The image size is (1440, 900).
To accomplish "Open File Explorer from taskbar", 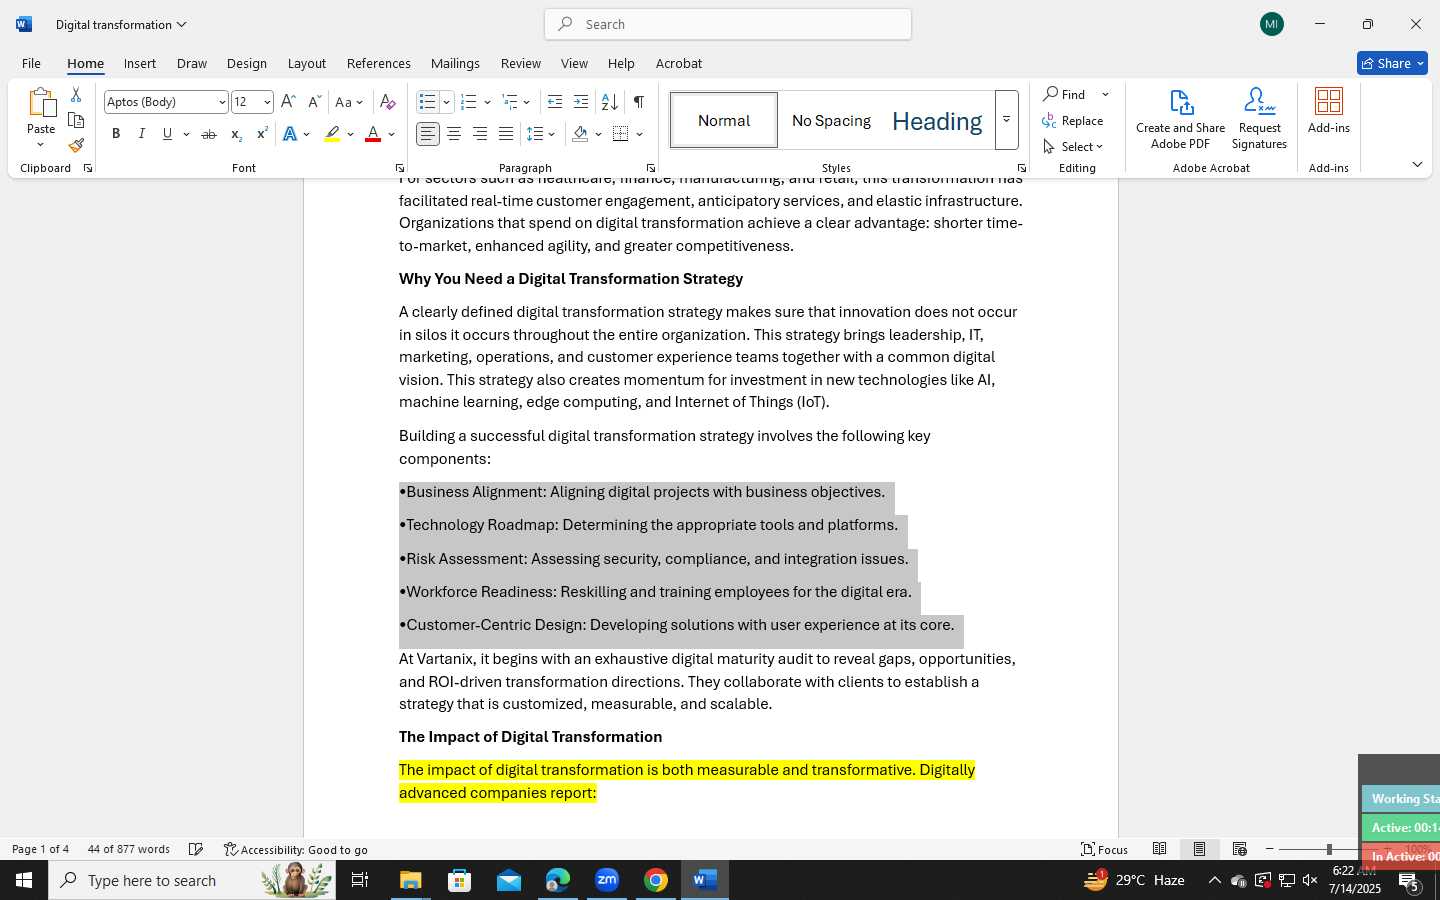I will click(411, 880).
